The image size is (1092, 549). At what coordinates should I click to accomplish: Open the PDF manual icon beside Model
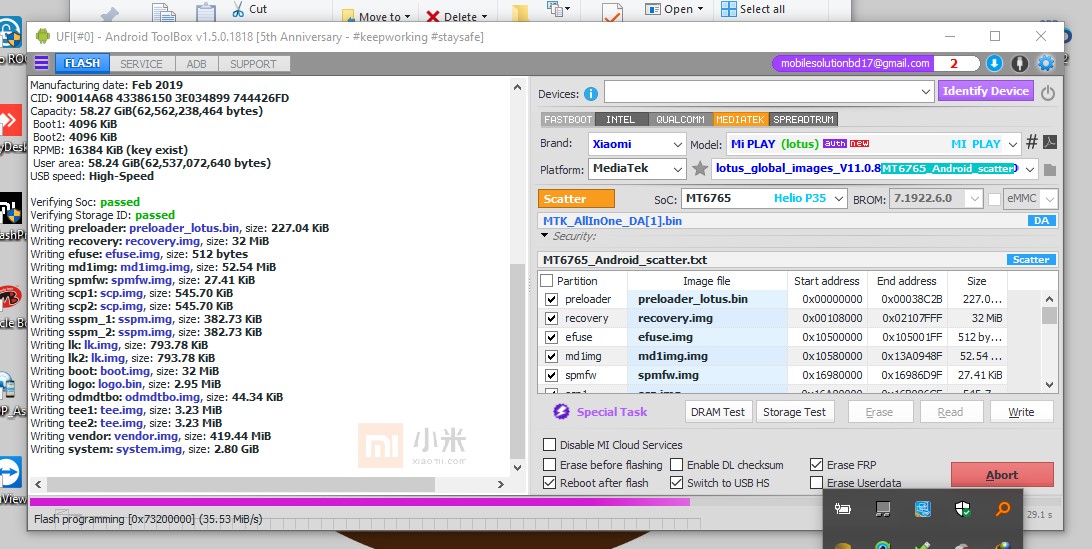(1050, 143)
